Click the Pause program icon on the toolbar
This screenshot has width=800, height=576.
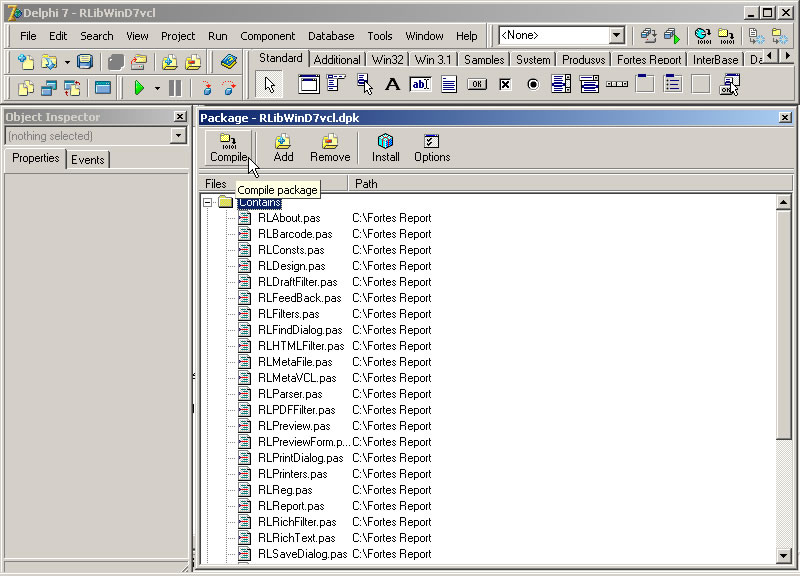[174, 87]
